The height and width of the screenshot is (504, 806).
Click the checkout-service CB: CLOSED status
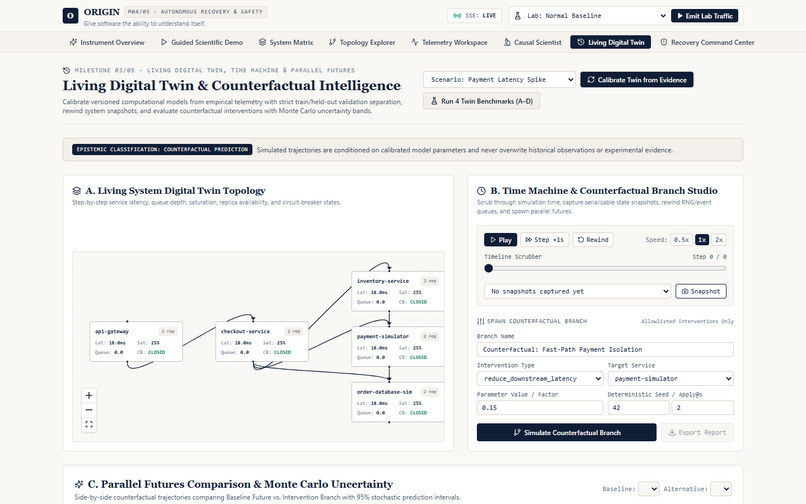(277, 352)
